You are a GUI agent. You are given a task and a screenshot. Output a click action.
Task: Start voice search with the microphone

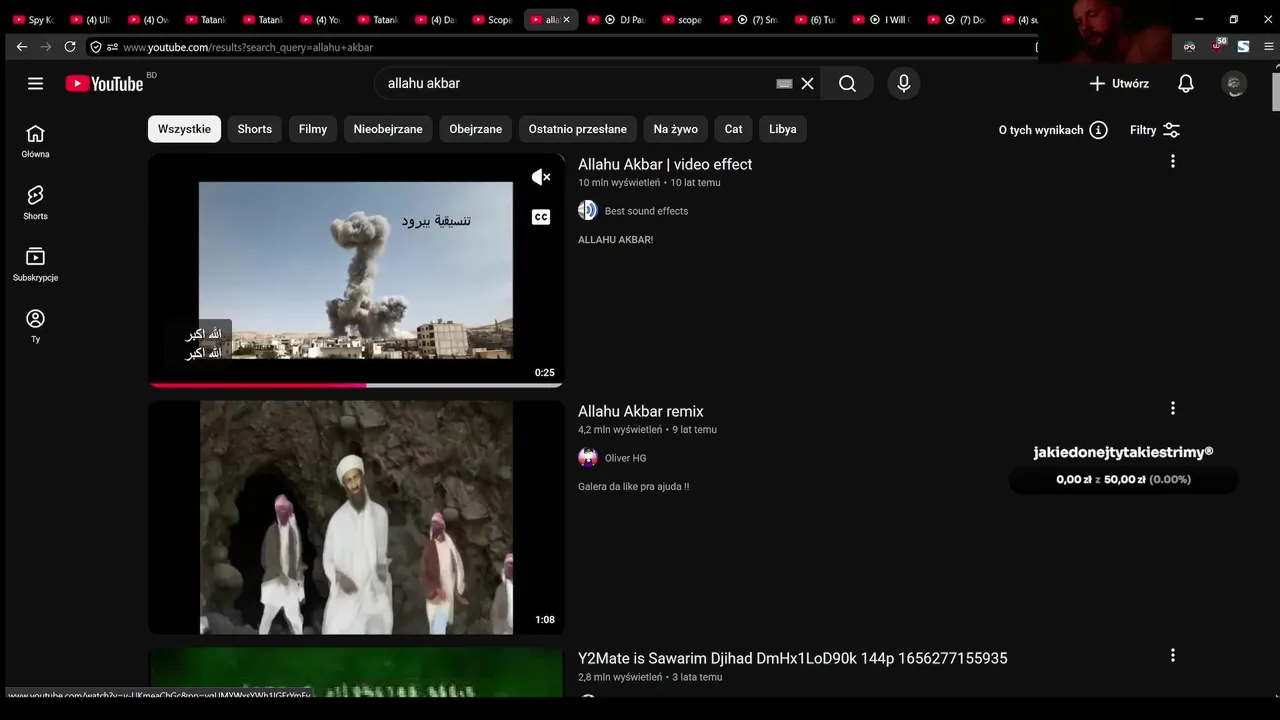[x=904, y=84]
